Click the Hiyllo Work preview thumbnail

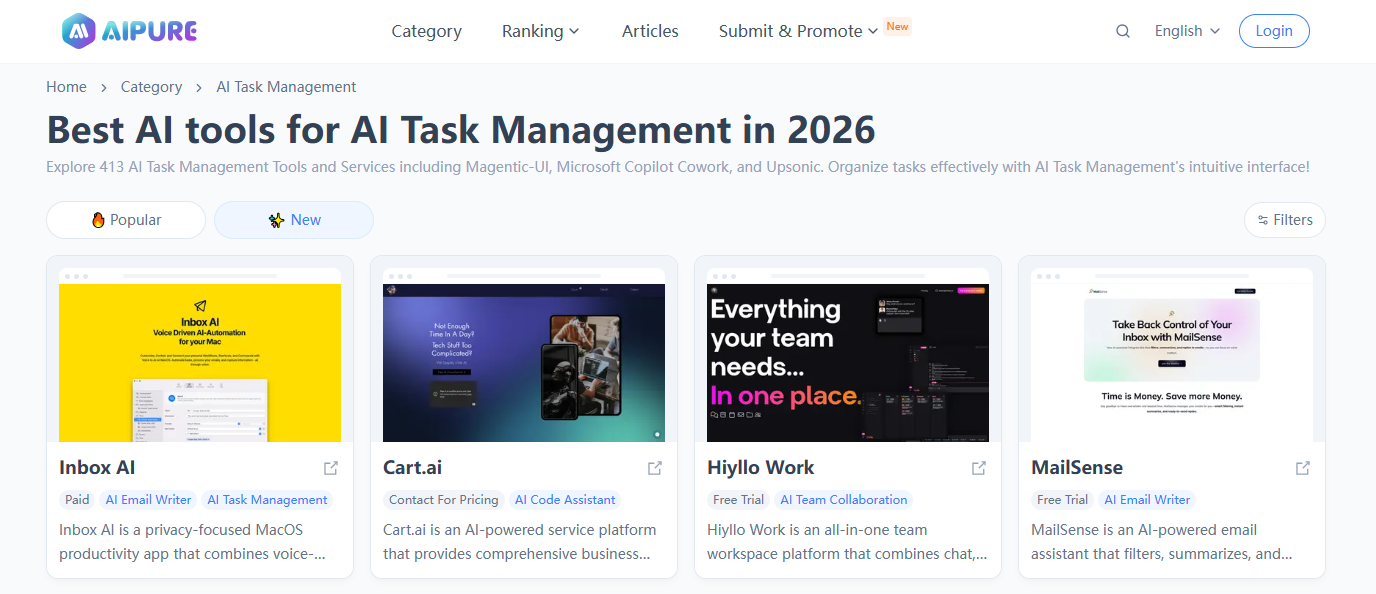click(x=847, y=362)
